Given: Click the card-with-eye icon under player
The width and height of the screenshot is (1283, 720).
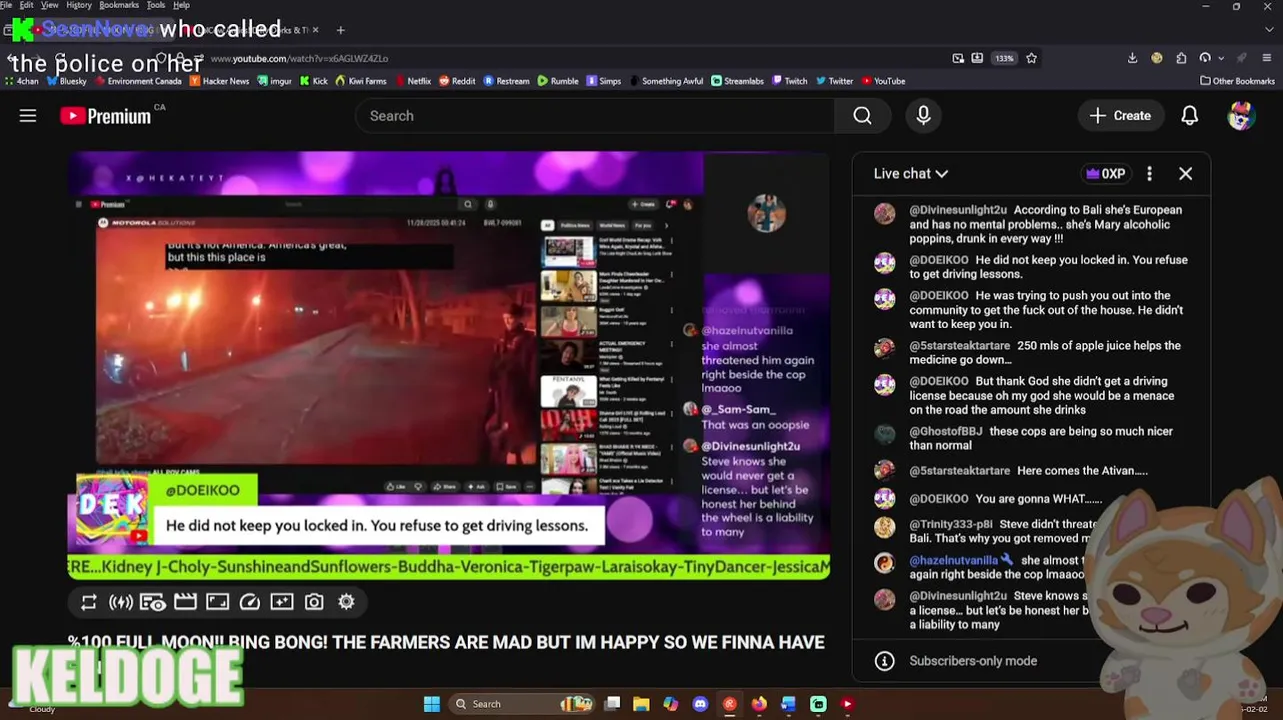Looking at the screenshot, I should click(x=153, y=602).
